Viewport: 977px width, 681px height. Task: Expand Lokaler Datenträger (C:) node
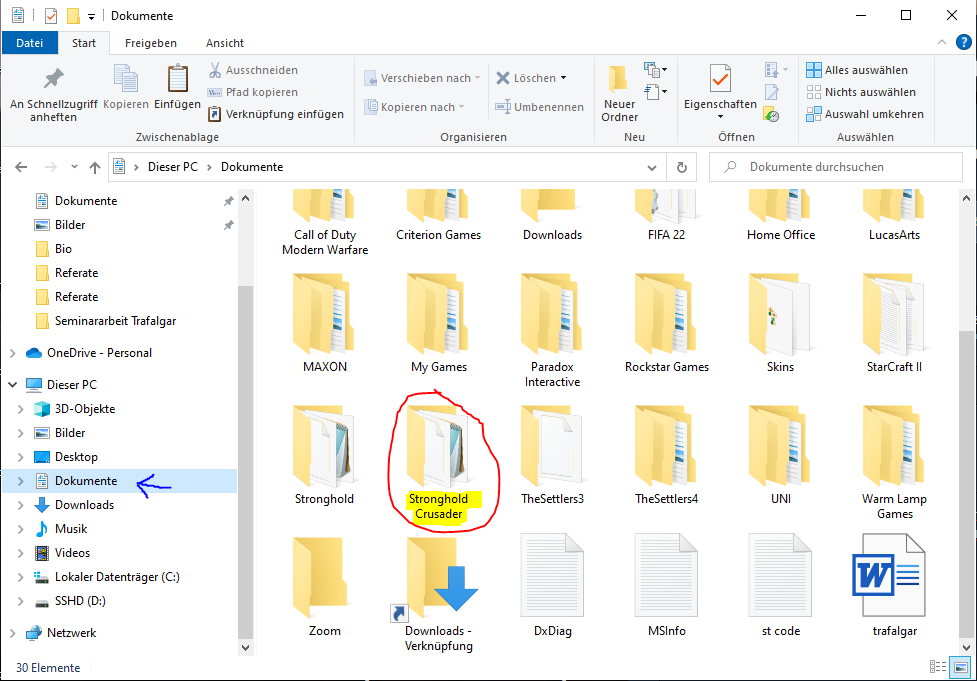[x=21, y=578]
